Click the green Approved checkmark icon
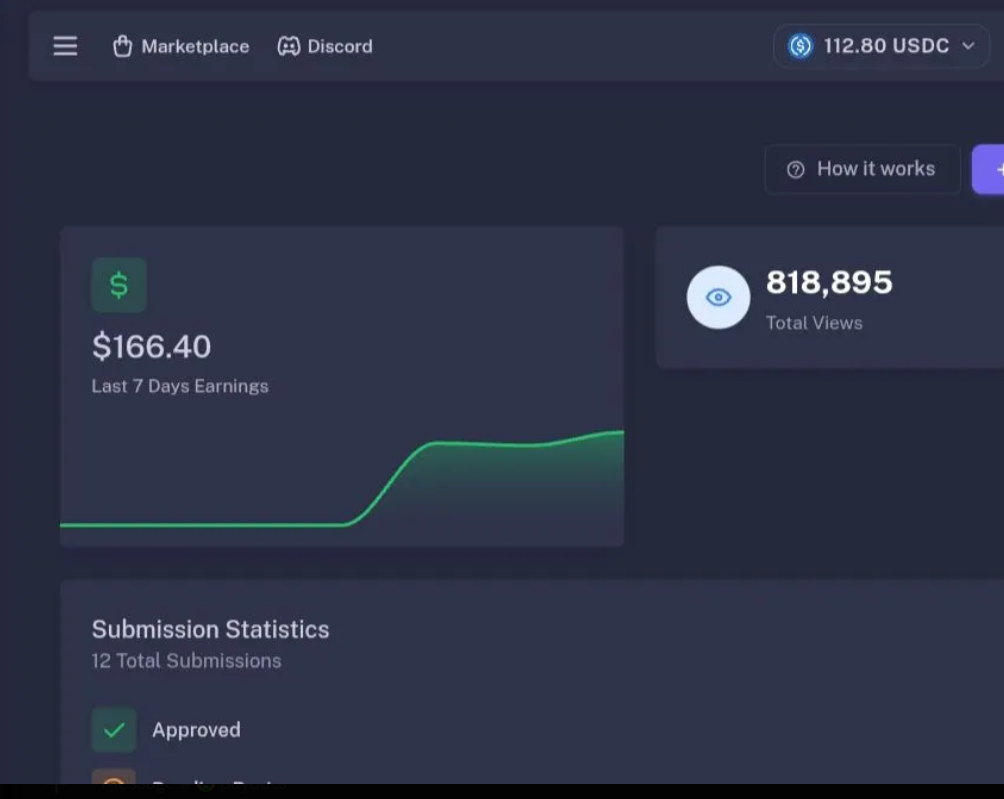 coord(113,729)
